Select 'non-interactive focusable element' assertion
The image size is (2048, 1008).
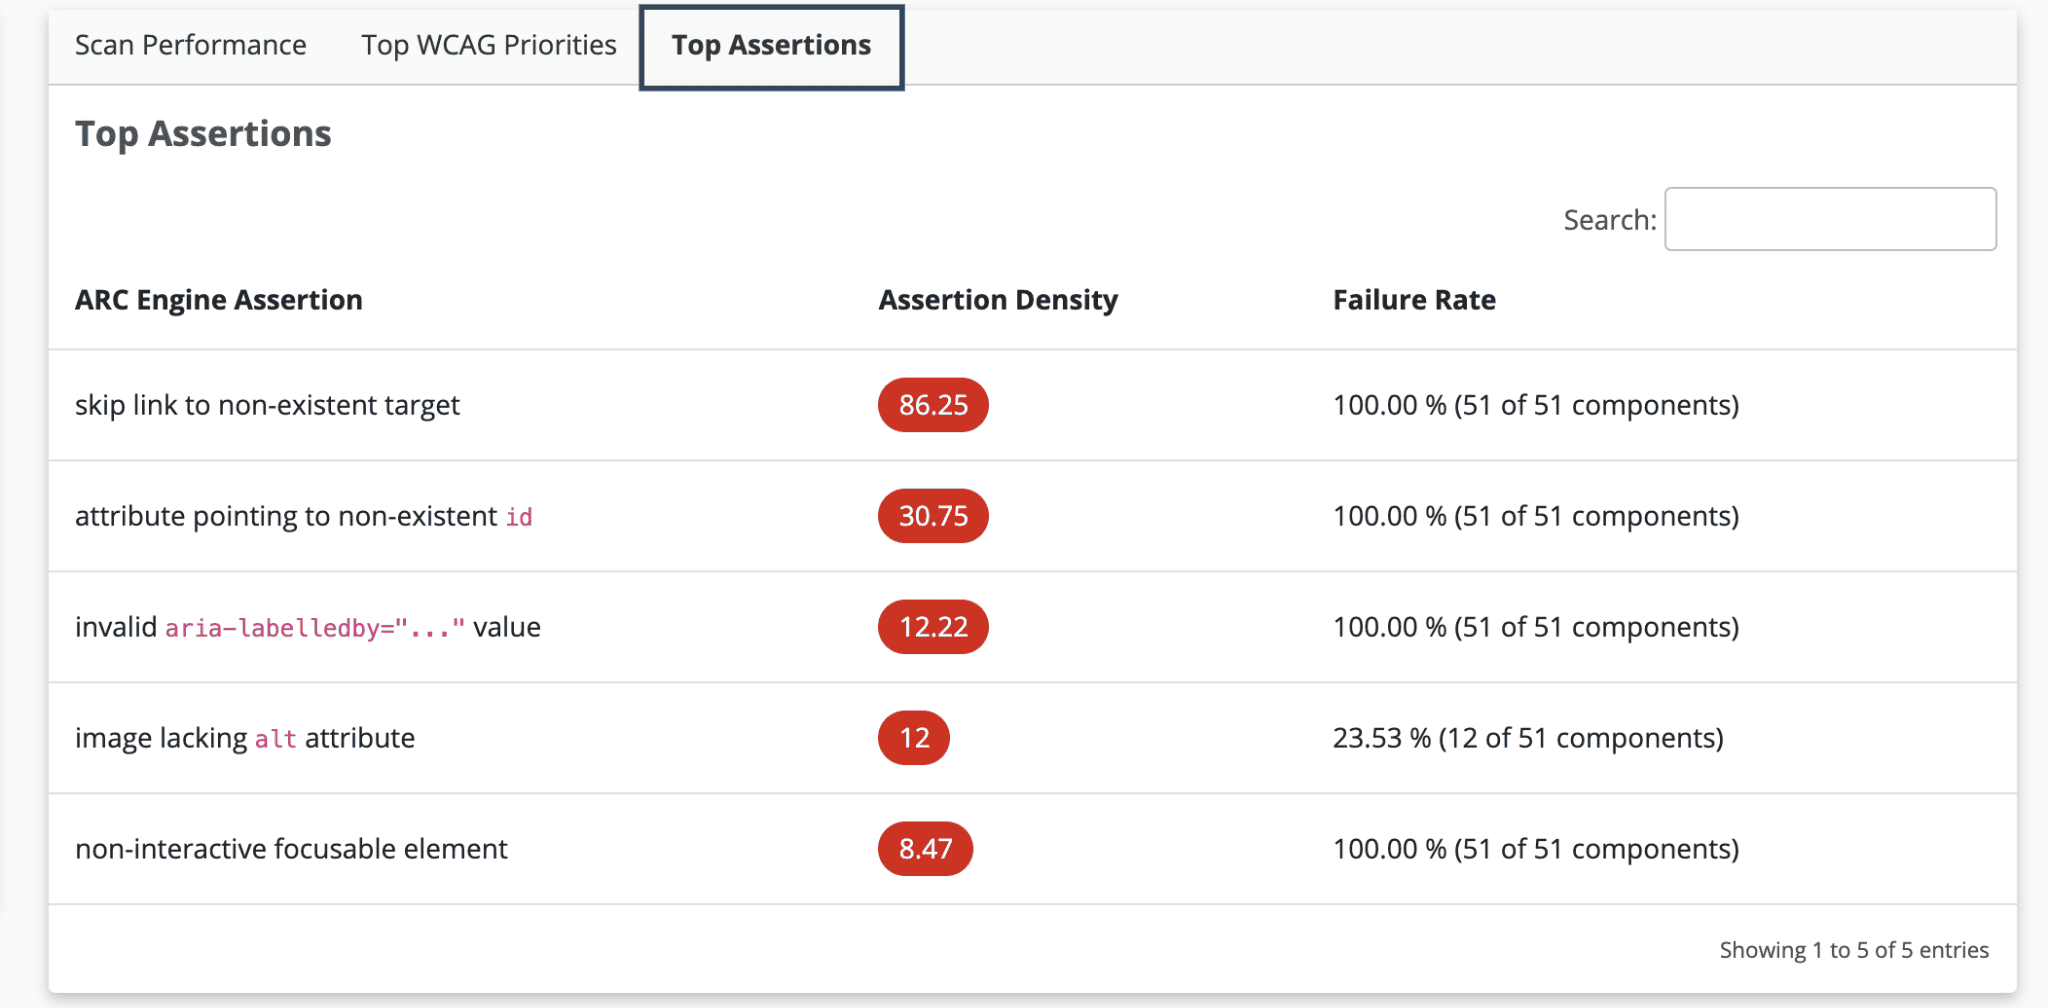pyautogui.click(x=291, y=849)
